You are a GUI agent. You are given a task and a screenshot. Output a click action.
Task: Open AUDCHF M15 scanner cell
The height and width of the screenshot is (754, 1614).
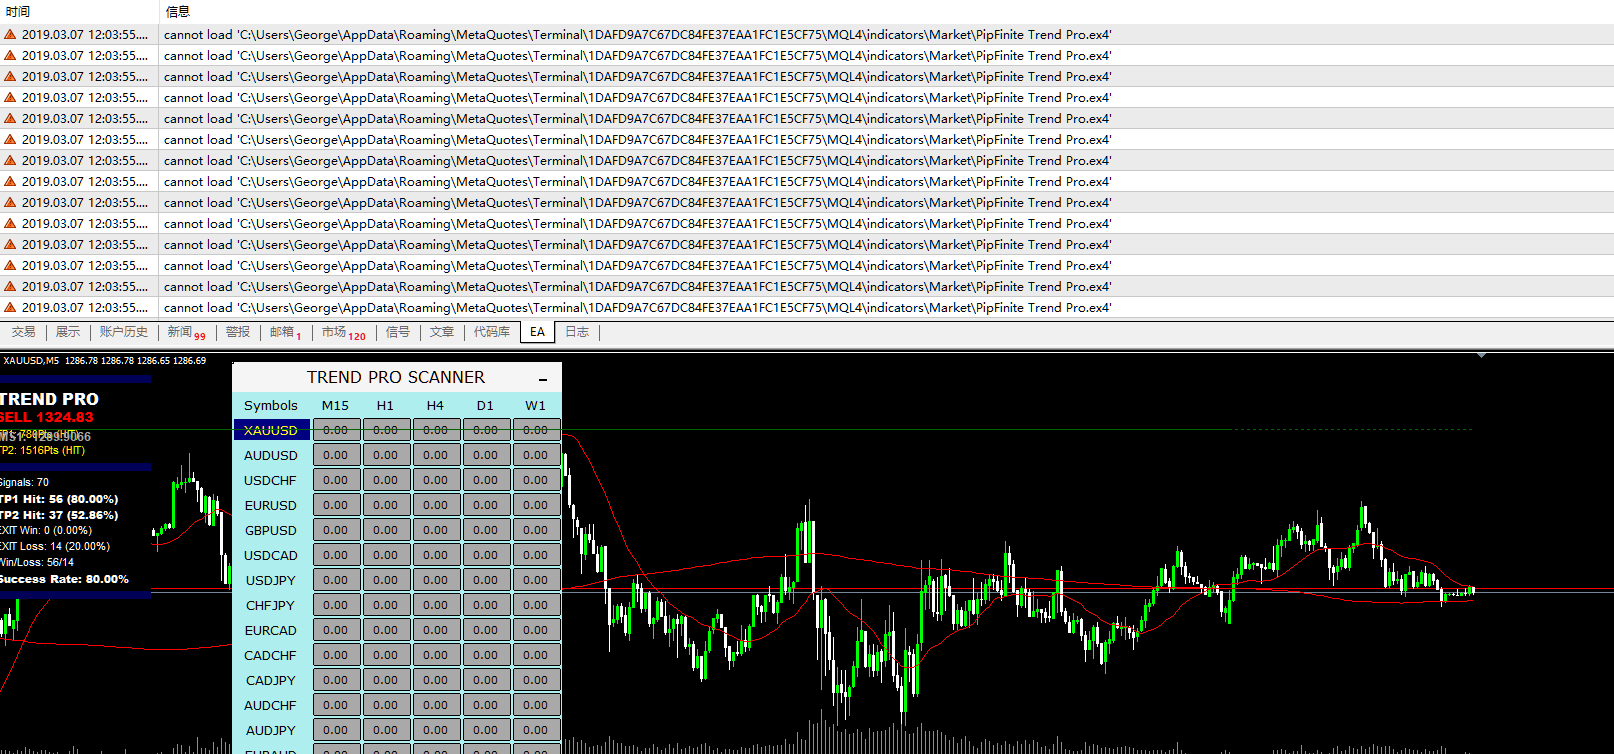click(x=336, y=705)
